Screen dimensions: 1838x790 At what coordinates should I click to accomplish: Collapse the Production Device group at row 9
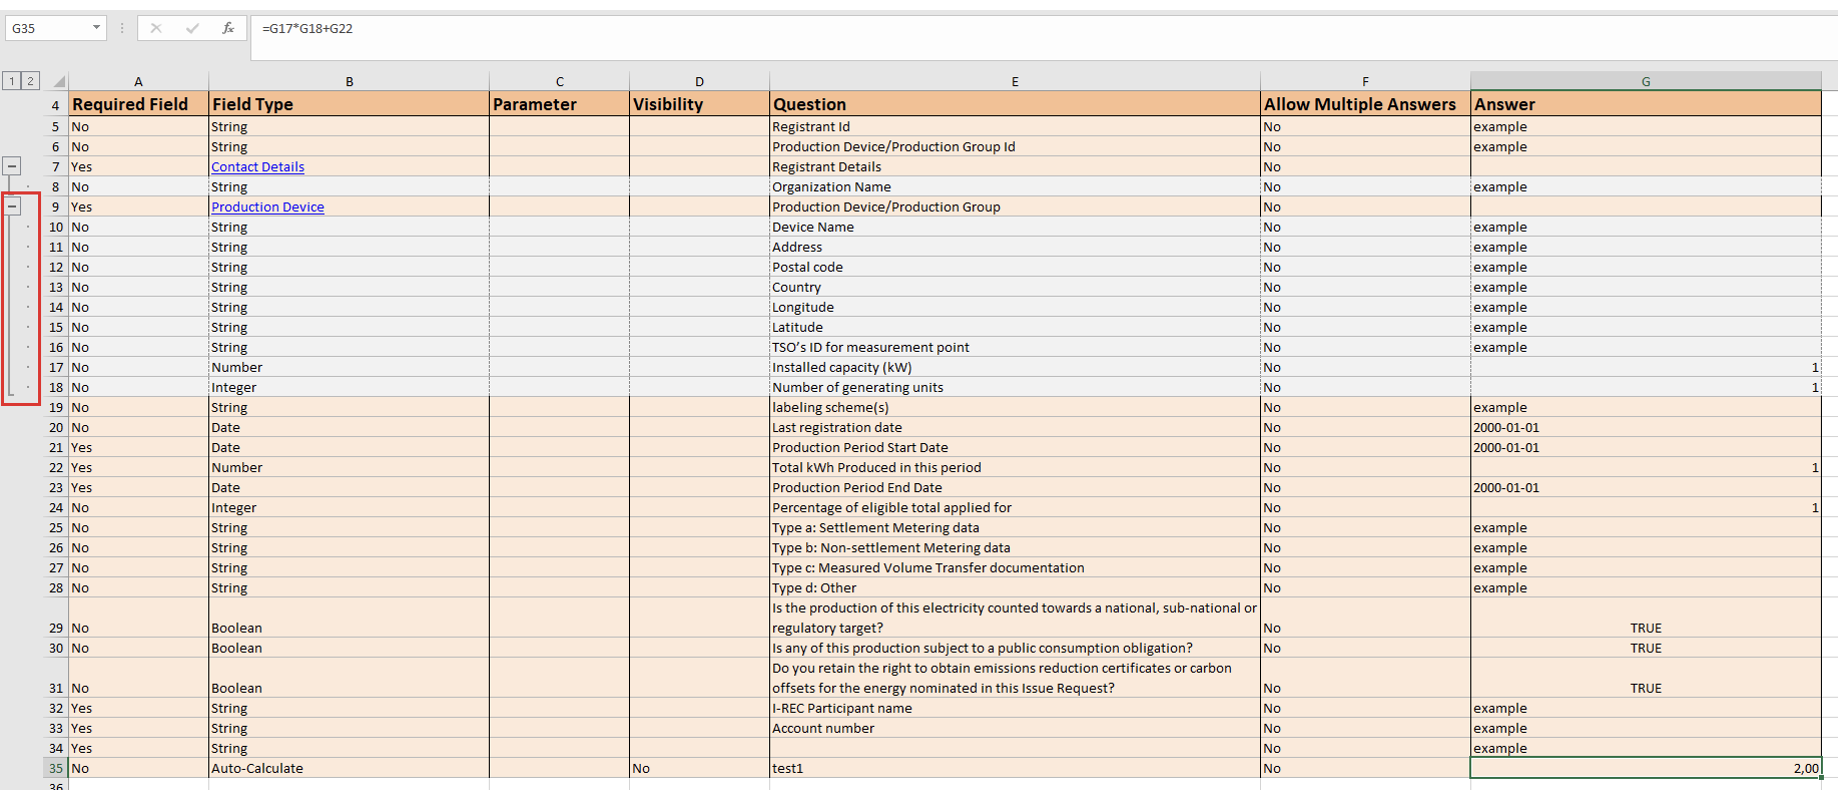pos(12,206)
